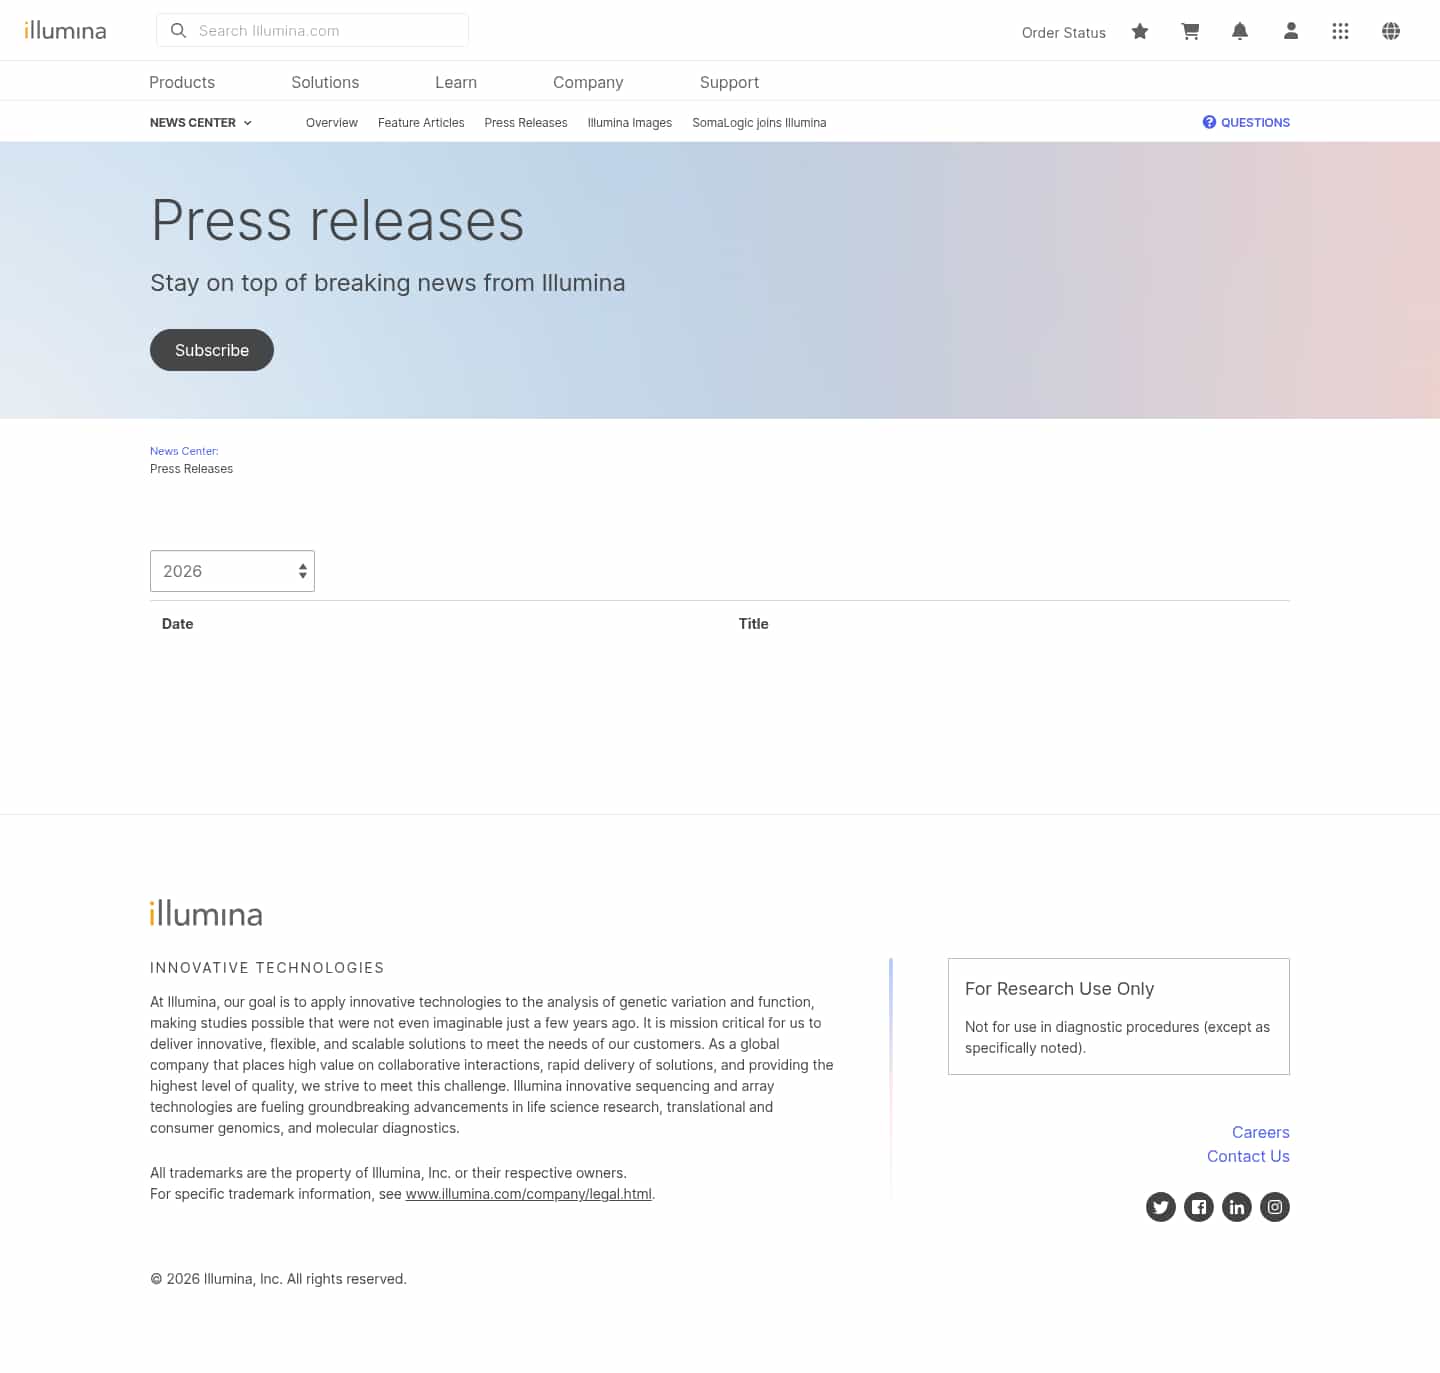1440x1373 pixels.
Task: Open the Careers link
Action: (1261, 1132)
